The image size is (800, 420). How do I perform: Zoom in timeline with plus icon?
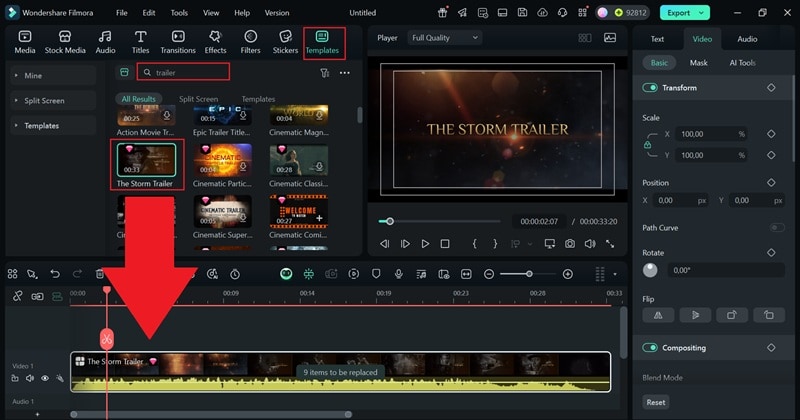pyautogui.click(x=567, y=274)
